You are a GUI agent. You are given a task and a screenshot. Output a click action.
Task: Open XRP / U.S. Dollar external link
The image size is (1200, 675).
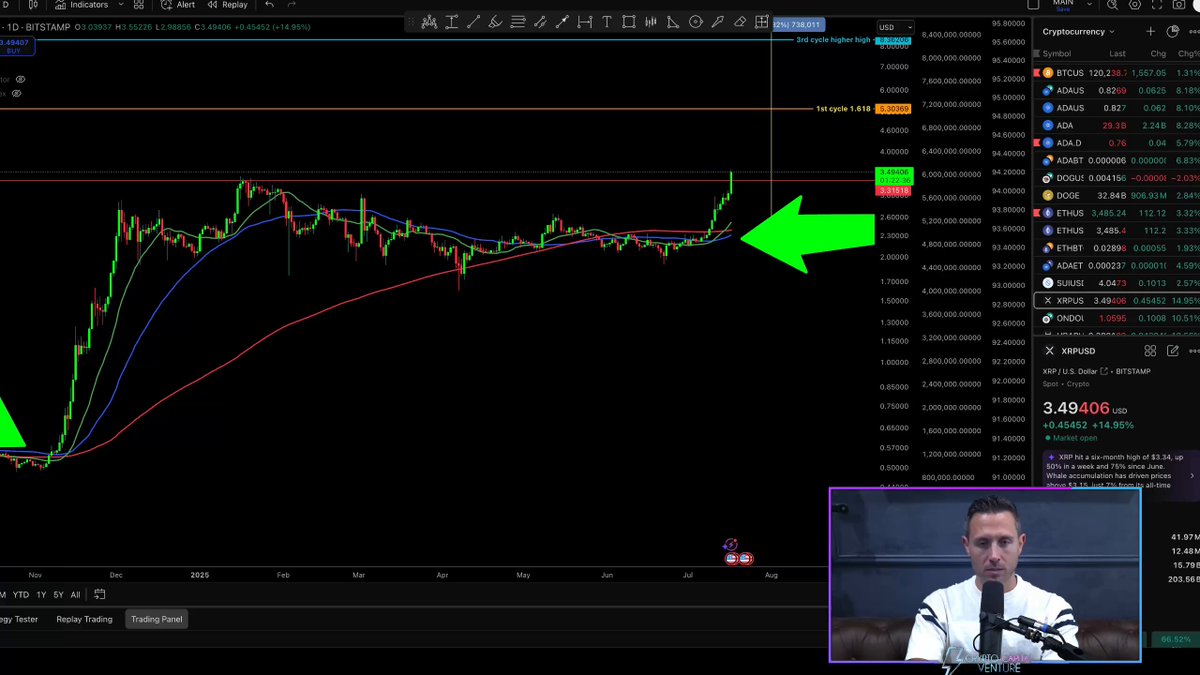[1105, 371]
